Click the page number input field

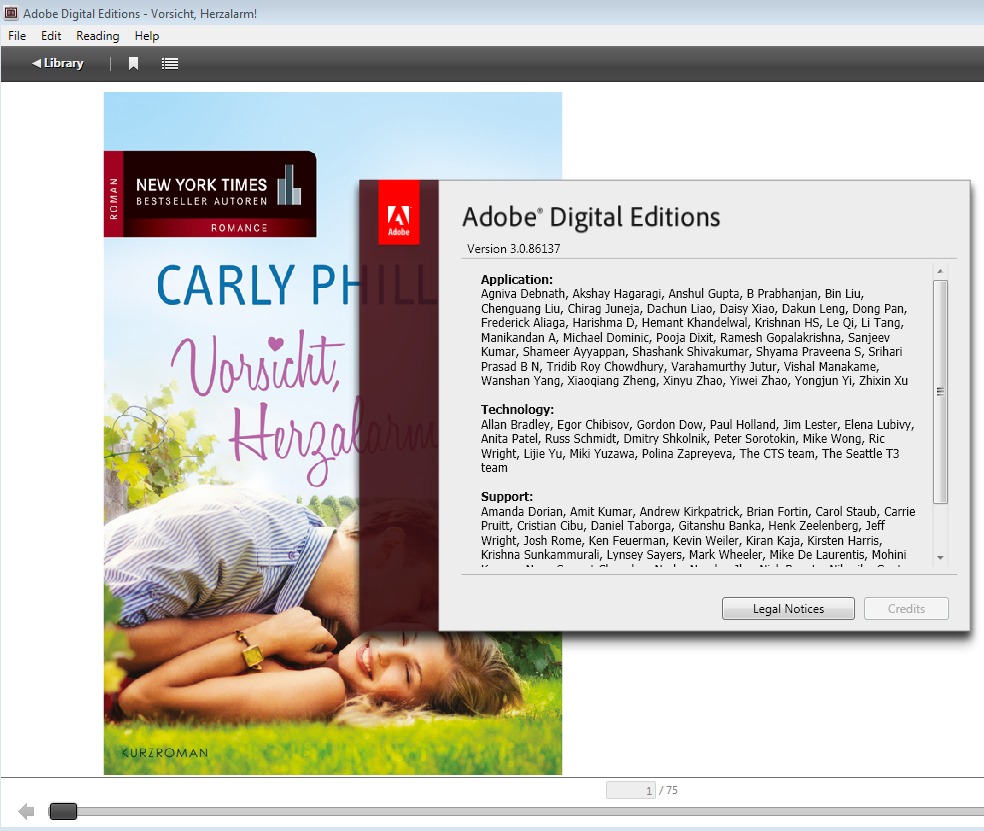pos(631,790)
